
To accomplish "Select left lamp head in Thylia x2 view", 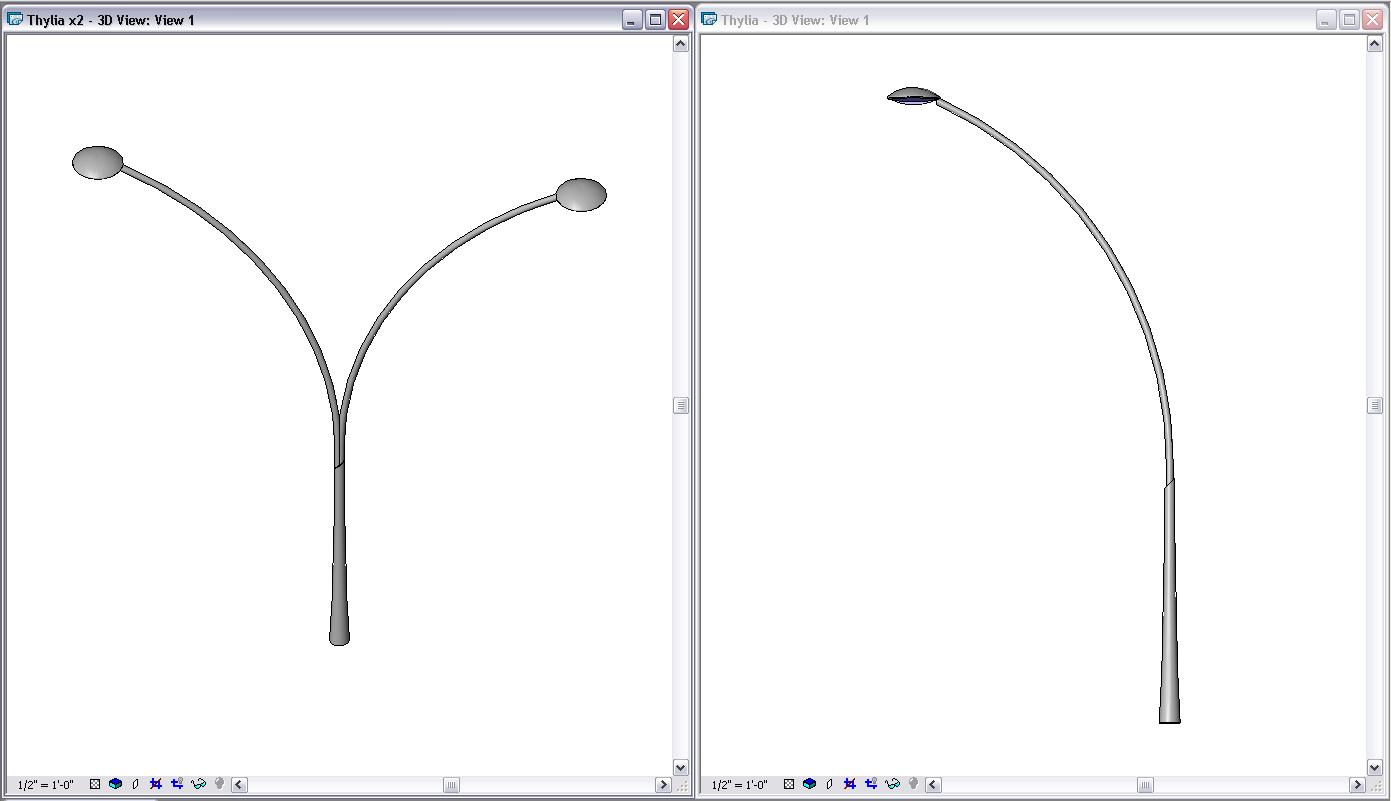I will pos(98,163).
